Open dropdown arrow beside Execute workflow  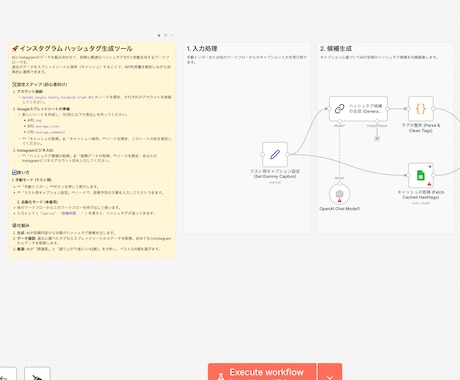pyautogui.click(x=330, y=372)
